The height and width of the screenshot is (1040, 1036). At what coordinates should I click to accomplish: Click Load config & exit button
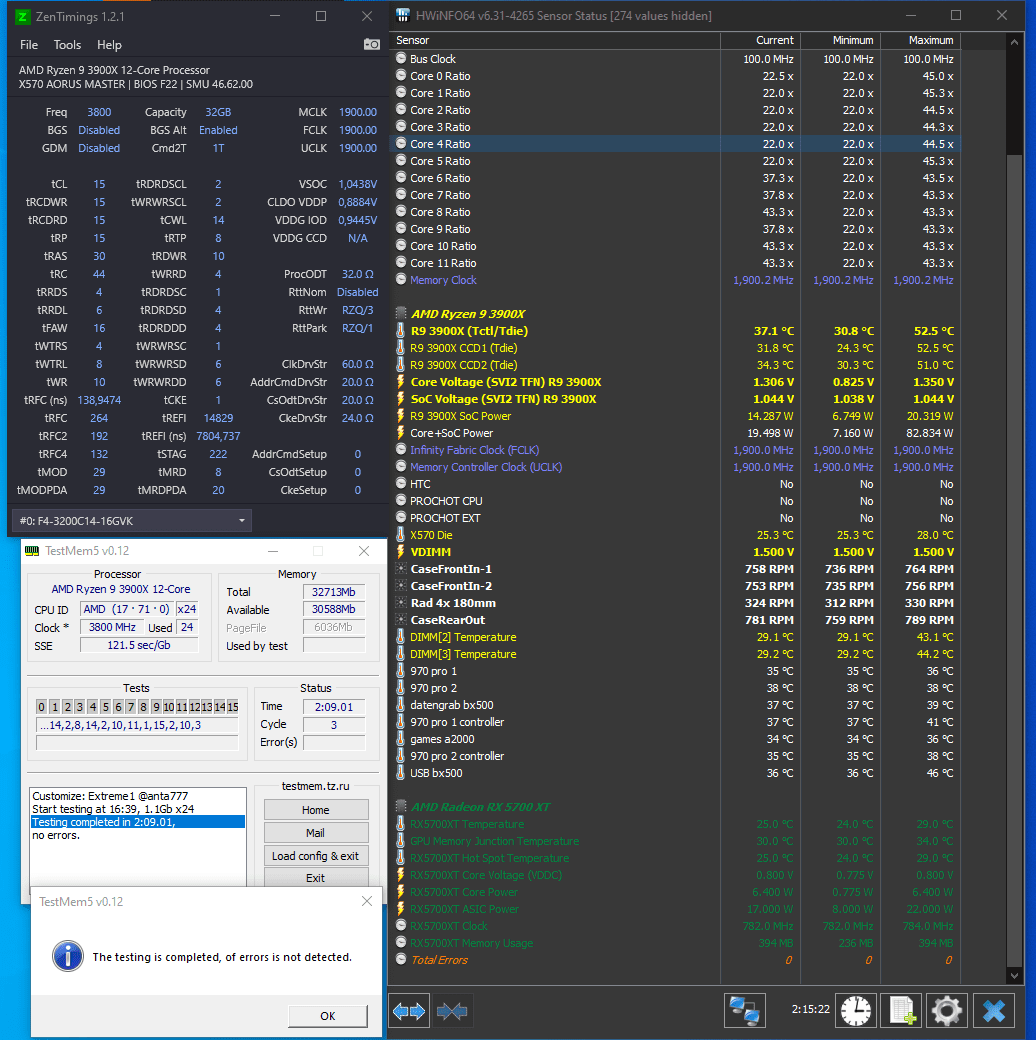pyautogui.click(x=316, y=856)
